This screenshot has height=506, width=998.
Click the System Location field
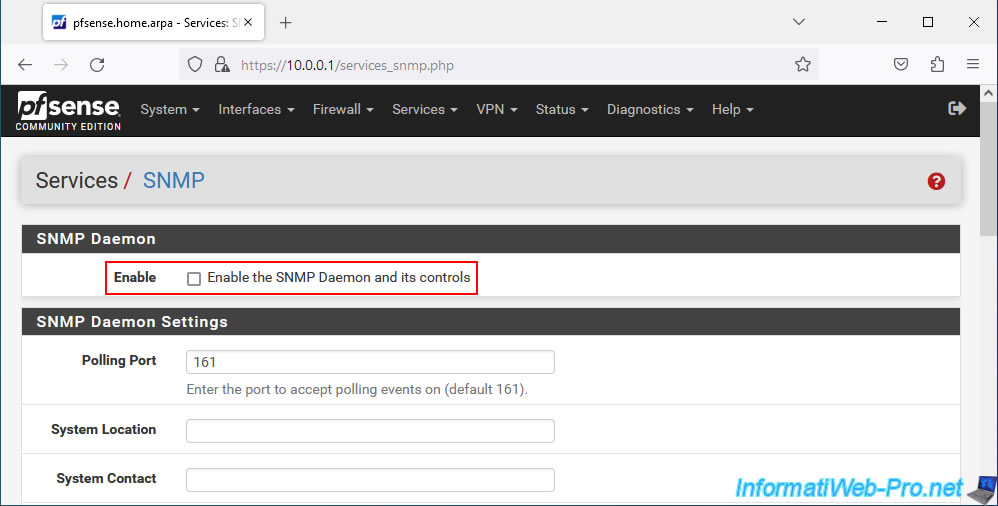[370, 431]
